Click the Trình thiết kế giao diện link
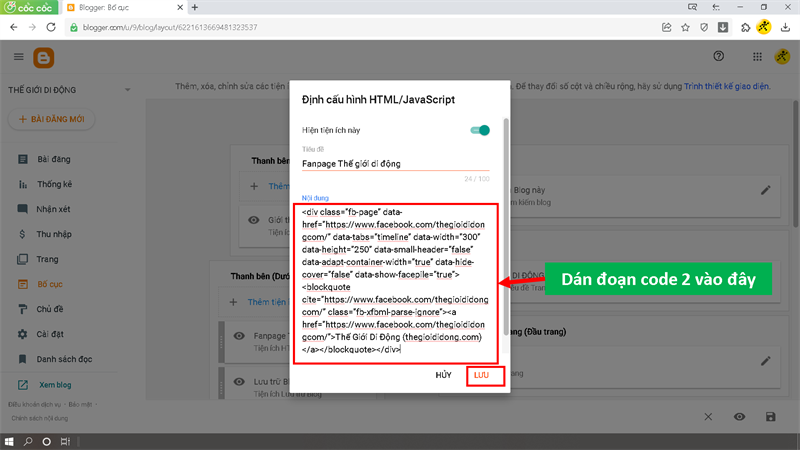This screenshot has height=450, width=800. tap(727, 86)
